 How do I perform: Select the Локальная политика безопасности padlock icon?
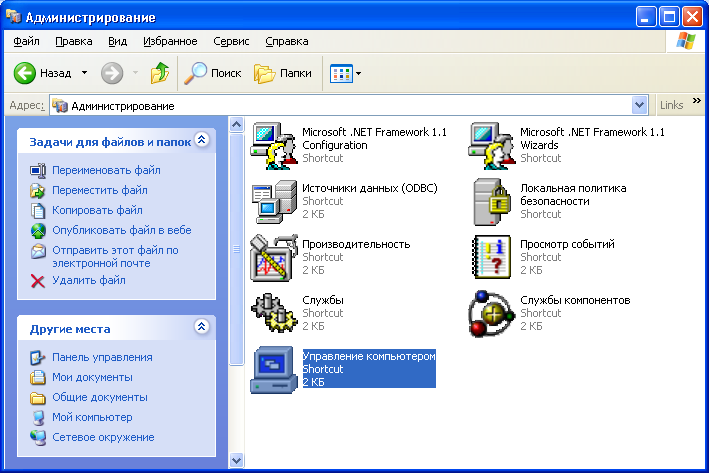click(x=492, y=202)
